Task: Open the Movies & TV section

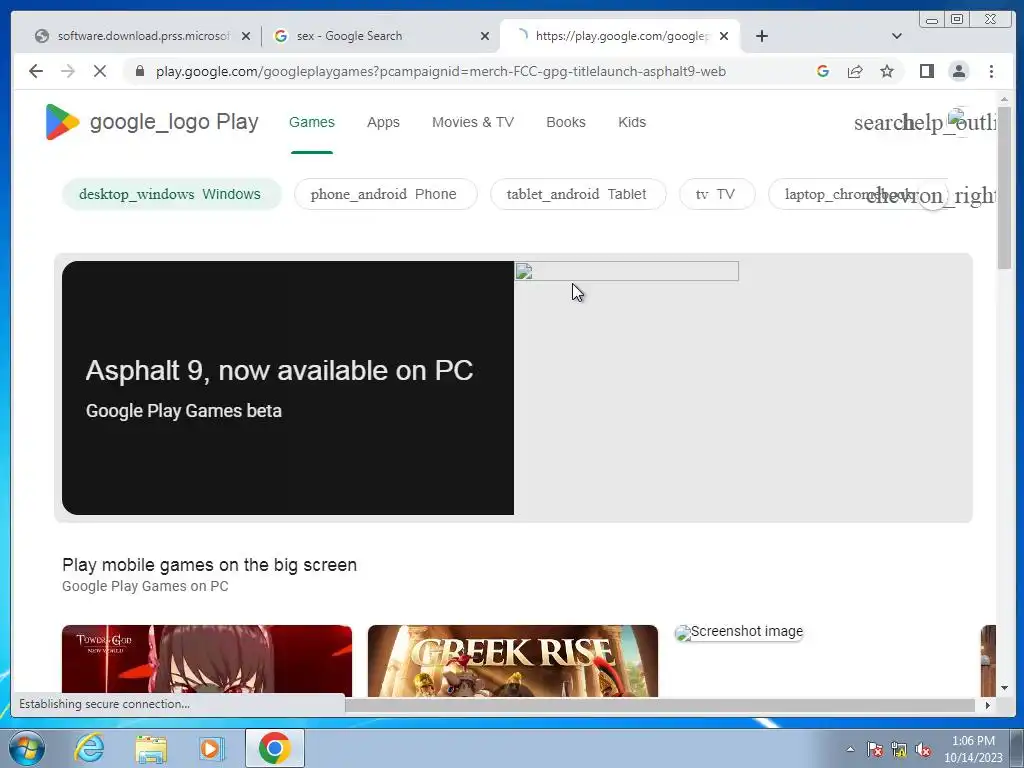Action: (473, 122)
